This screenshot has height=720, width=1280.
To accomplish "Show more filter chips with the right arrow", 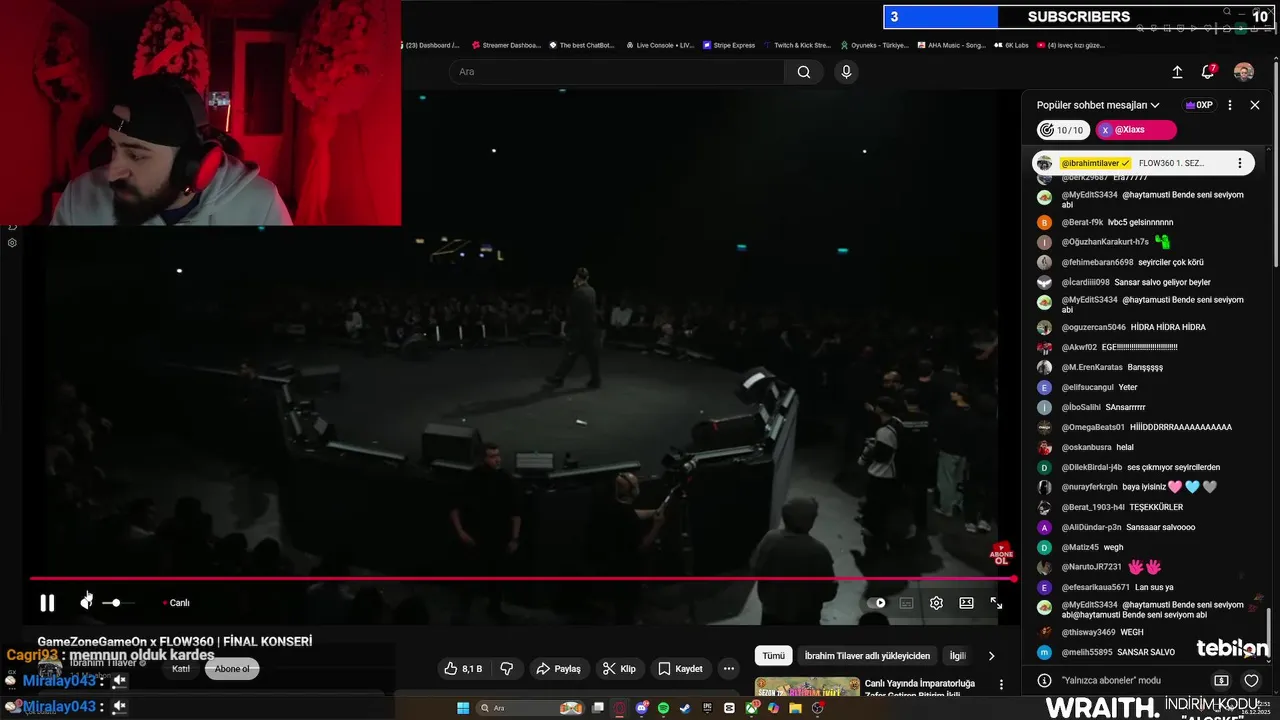I will tap(991, 656).
